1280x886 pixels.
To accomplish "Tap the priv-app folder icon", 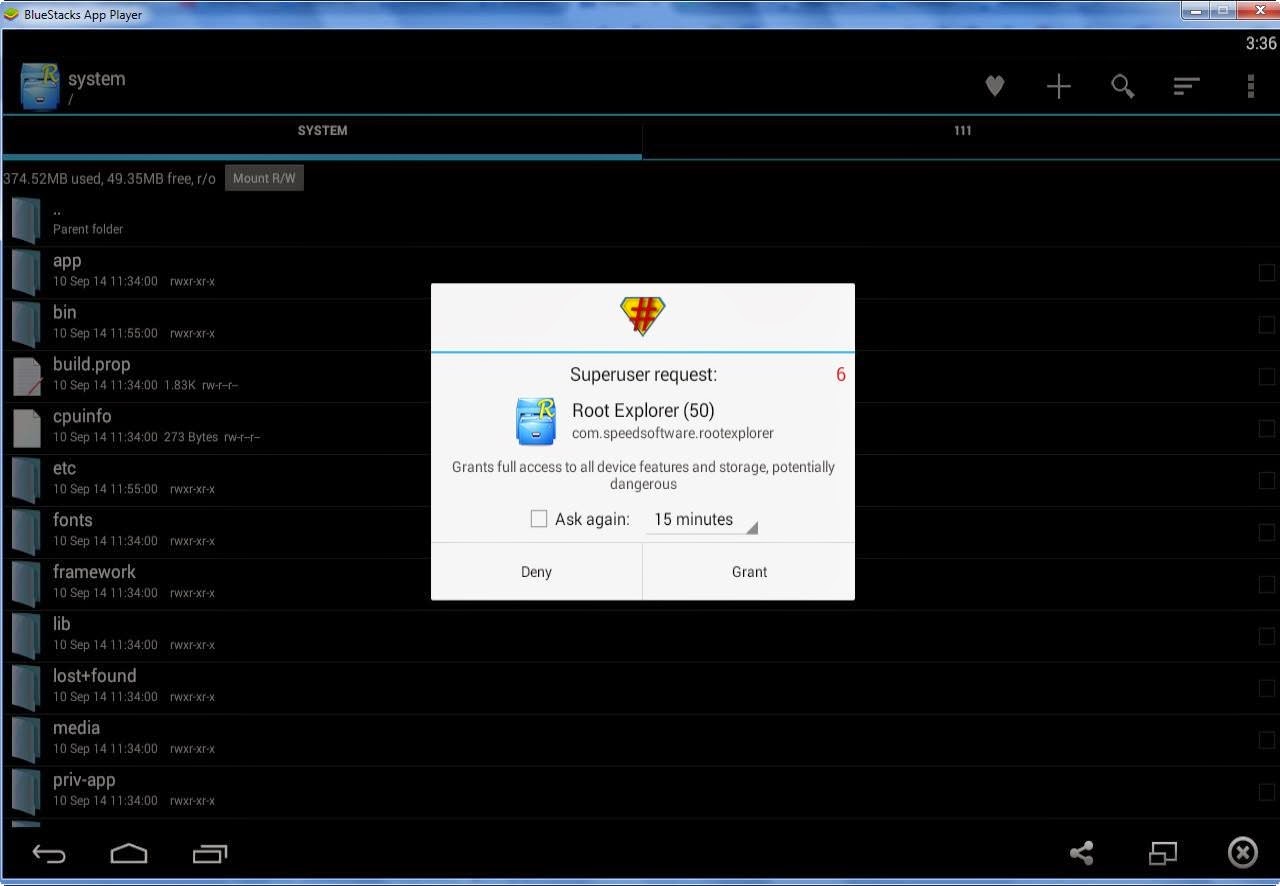I will tap(26, 792).
